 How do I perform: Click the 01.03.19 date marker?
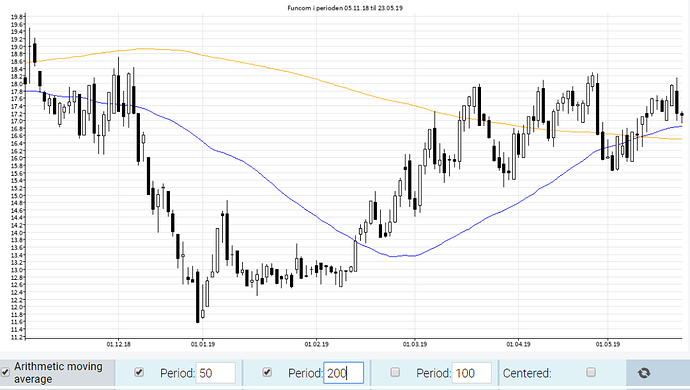point(415,344)
